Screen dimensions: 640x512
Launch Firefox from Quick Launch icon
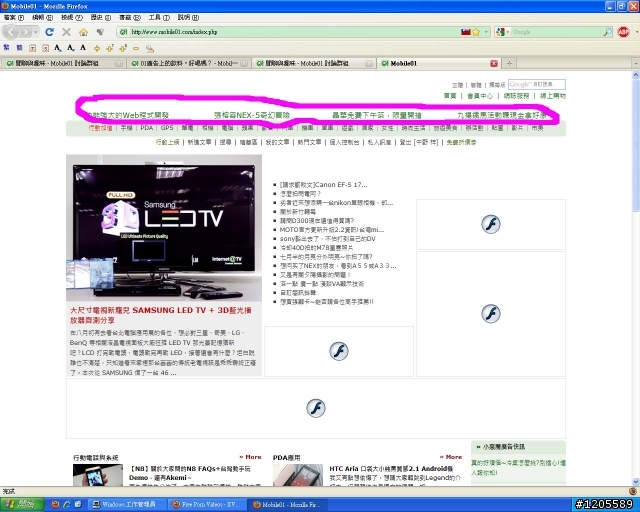tap(56, 504)
